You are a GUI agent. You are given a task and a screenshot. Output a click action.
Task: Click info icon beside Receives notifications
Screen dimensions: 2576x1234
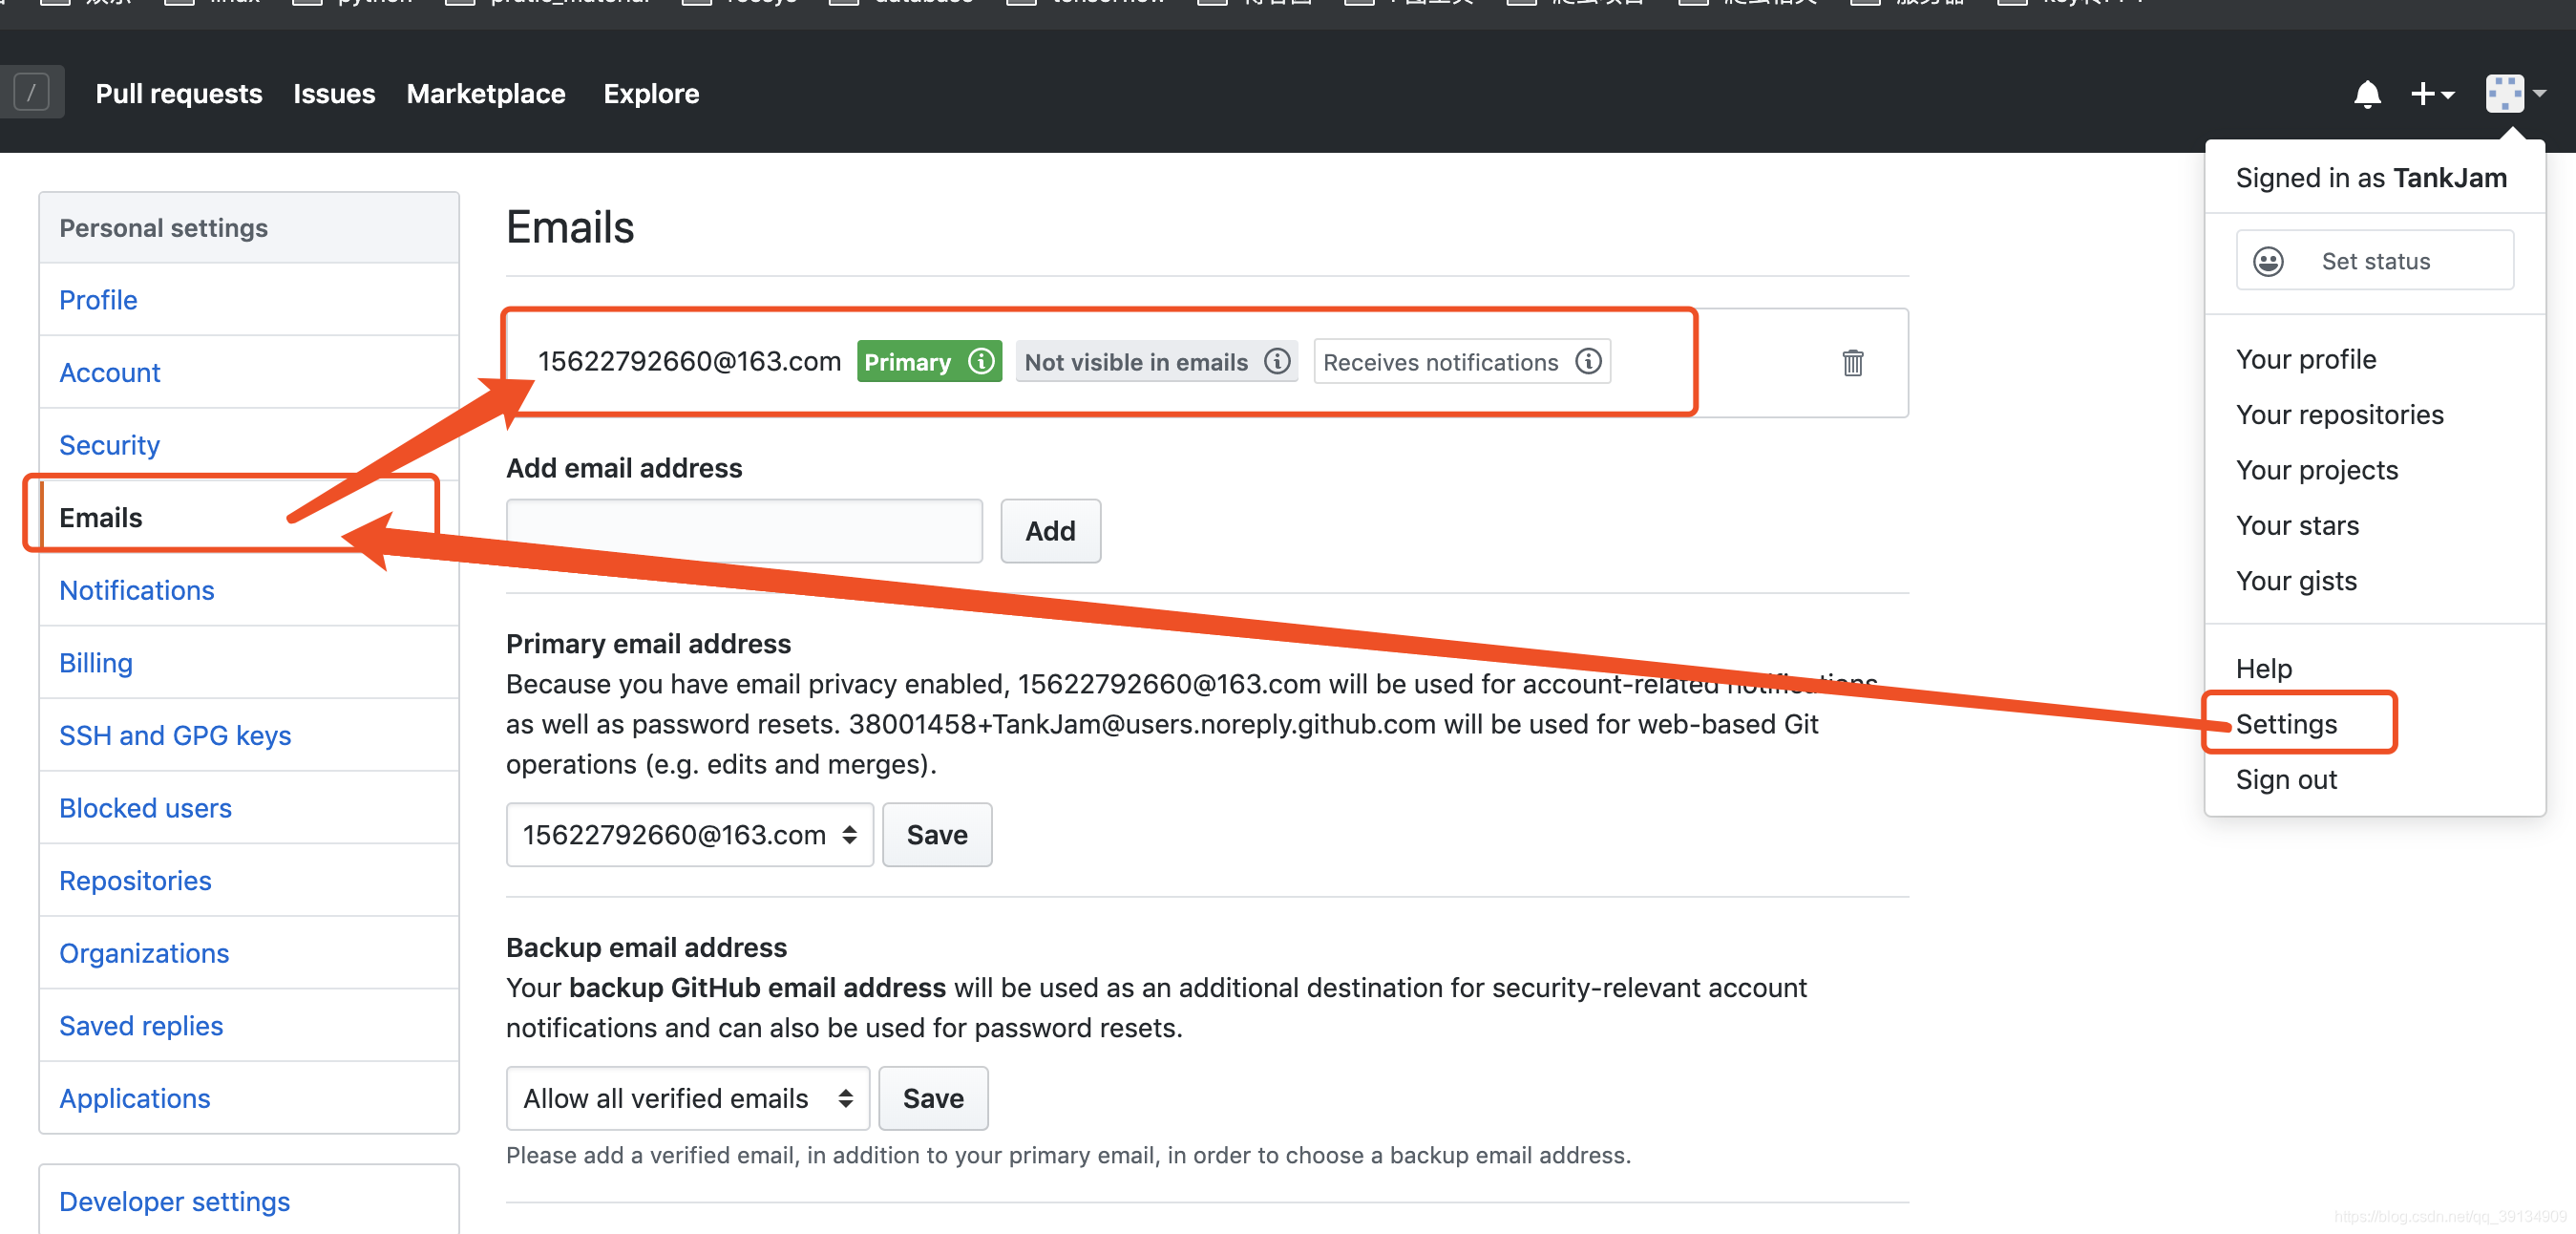(1588, 361)
